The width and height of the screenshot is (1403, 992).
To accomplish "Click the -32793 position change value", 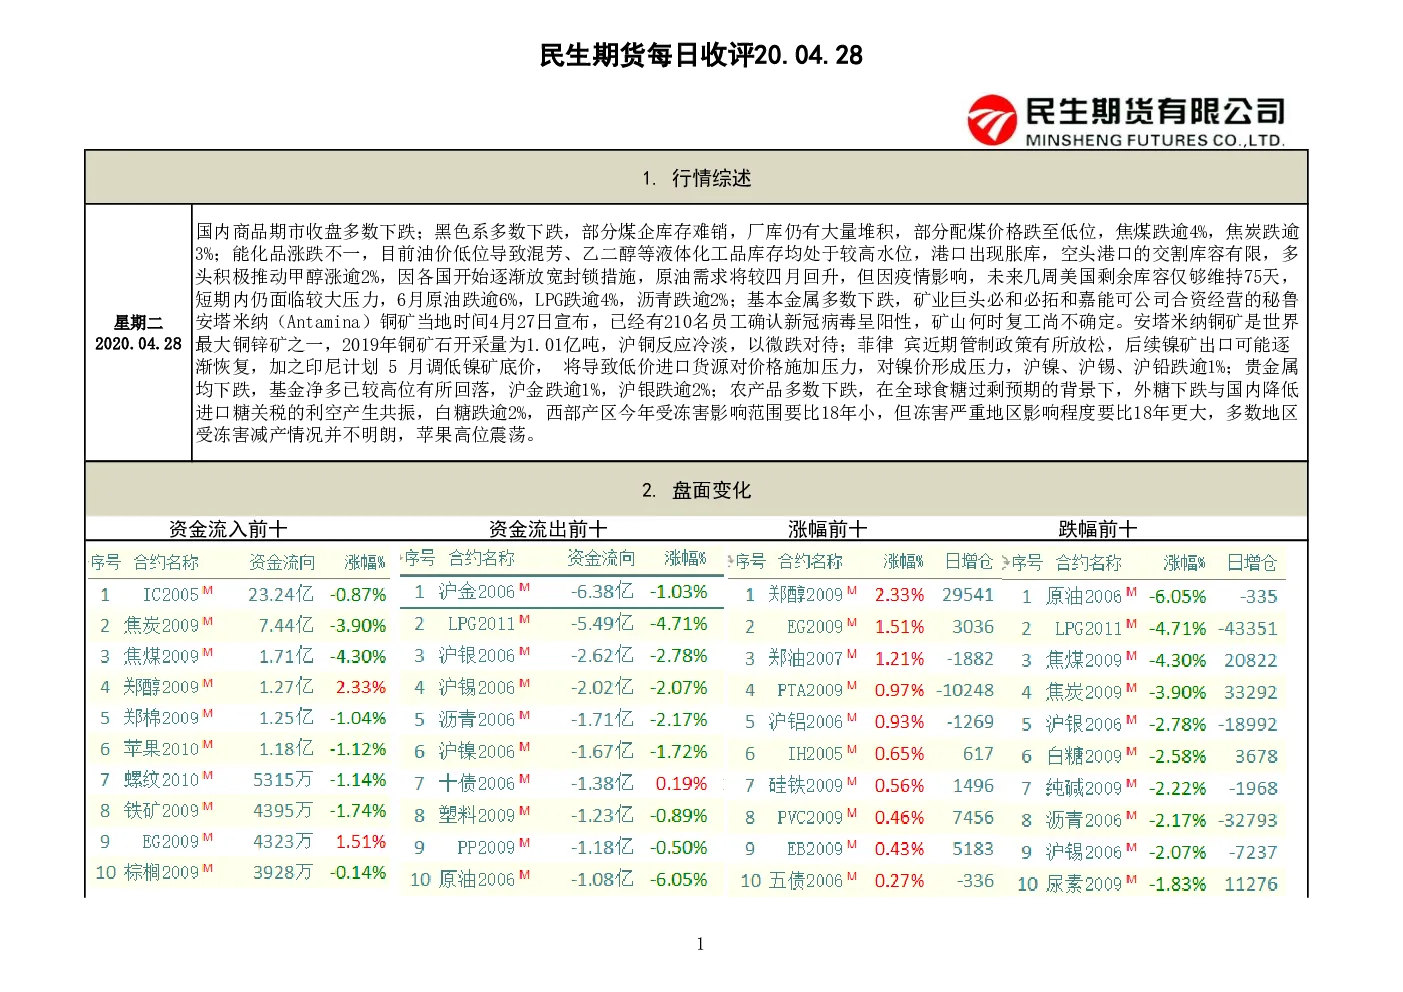I will 1247,820.
